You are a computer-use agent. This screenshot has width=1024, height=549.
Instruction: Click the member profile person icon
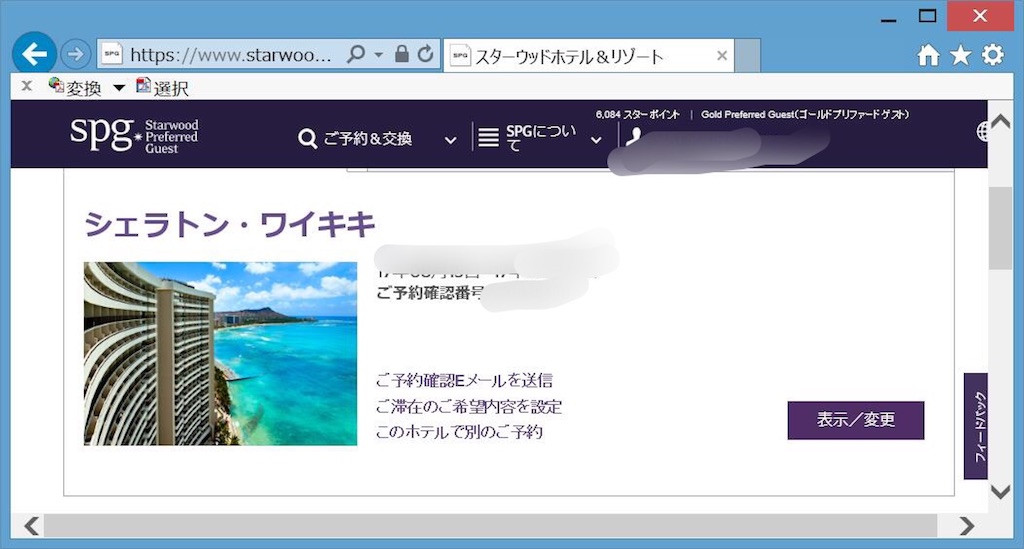[x=633, y=136]
